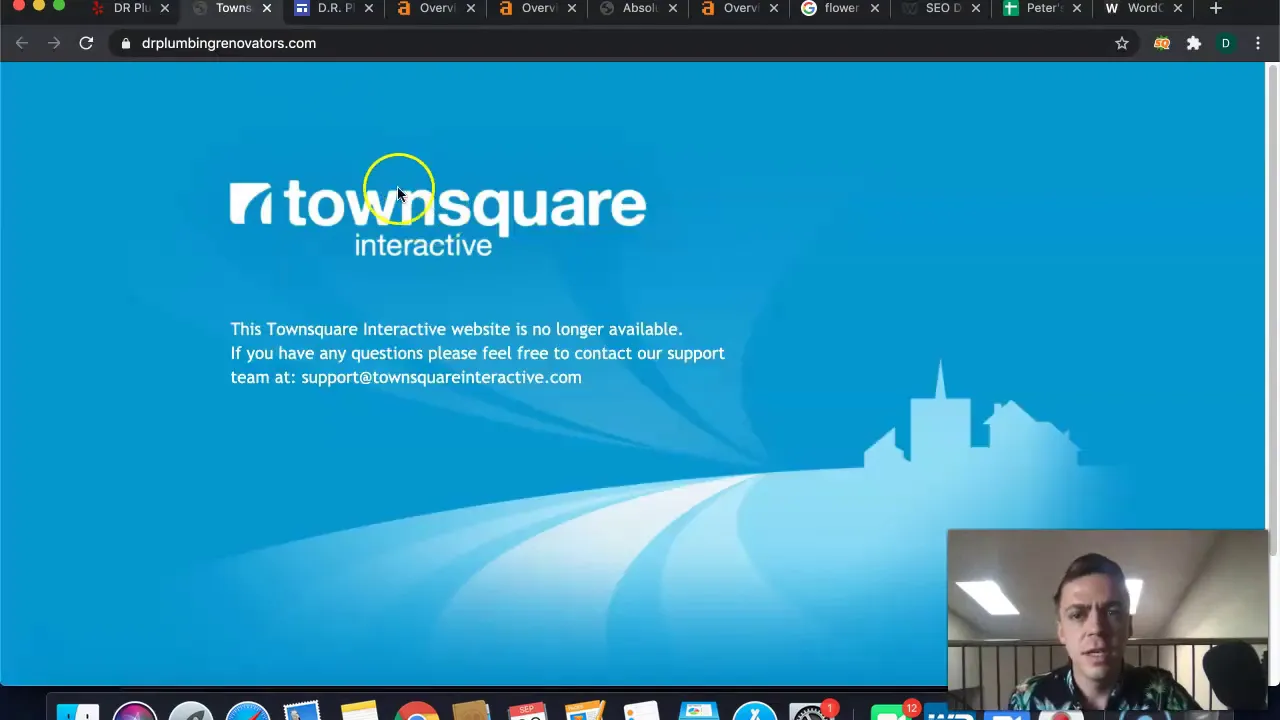This screenshot has width=1280, height=720.
Task: Bookmark this page with the star icon
Action: click(x=1122, y=43)
